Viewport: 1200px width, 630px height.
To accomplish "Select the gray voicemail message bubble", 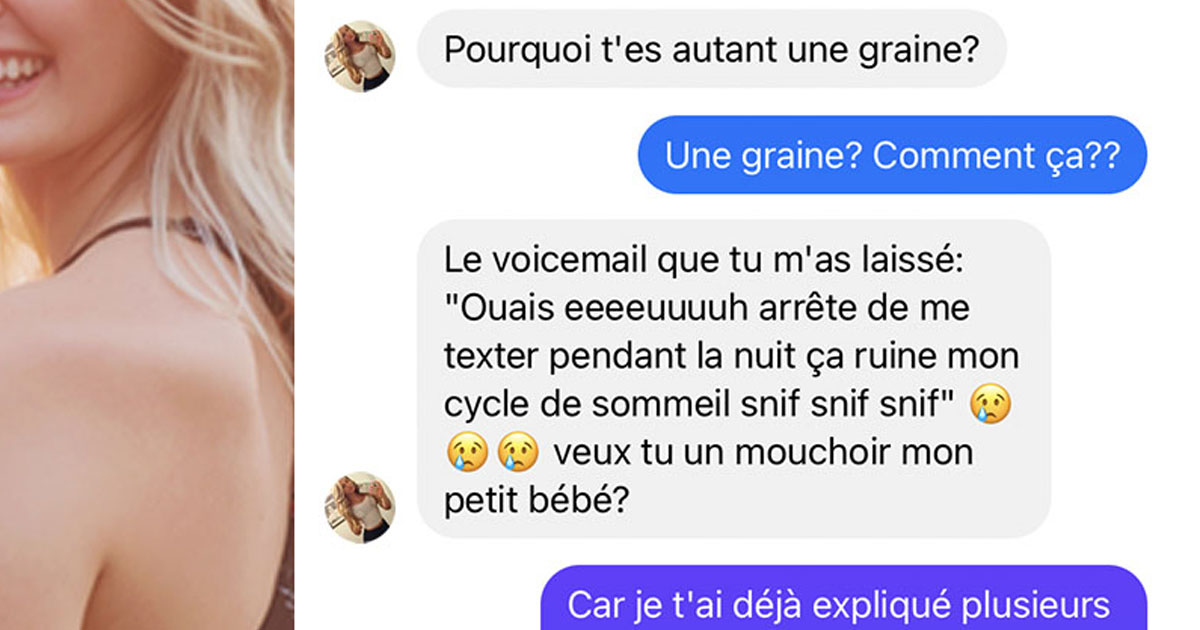I will [733, 380].
